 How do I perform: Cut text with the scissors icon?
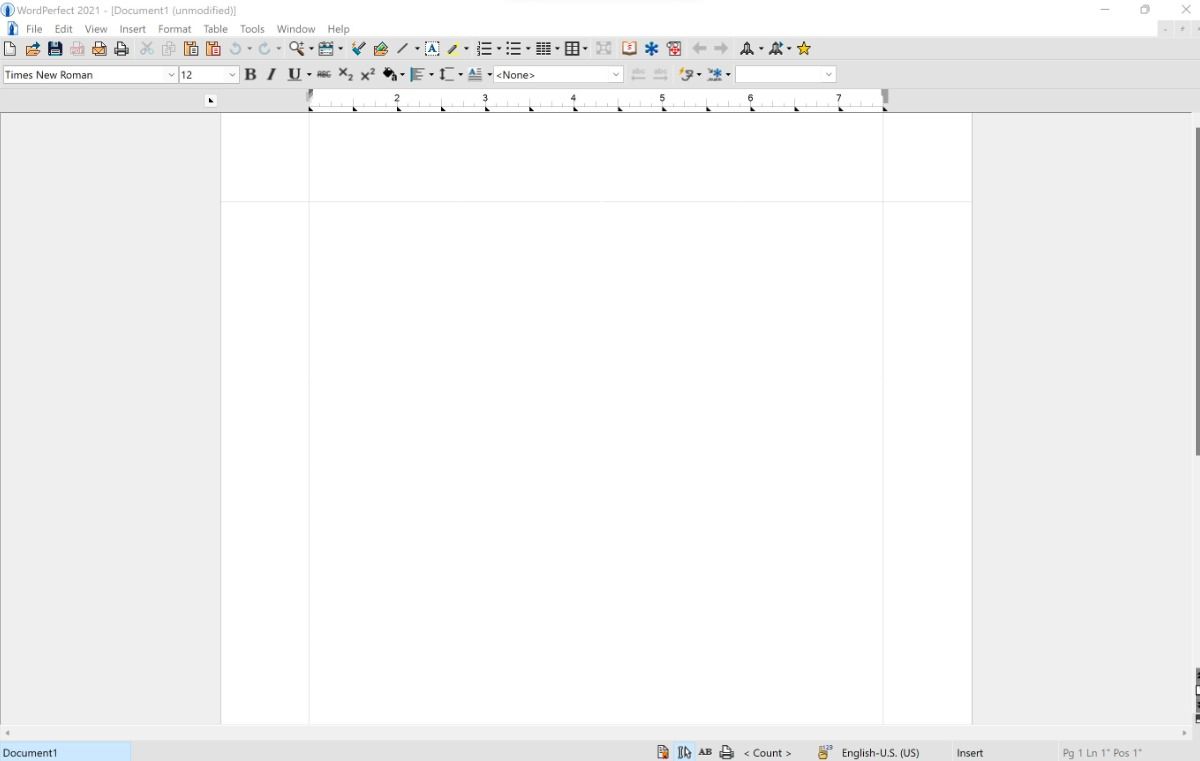[x=146, y=48]
